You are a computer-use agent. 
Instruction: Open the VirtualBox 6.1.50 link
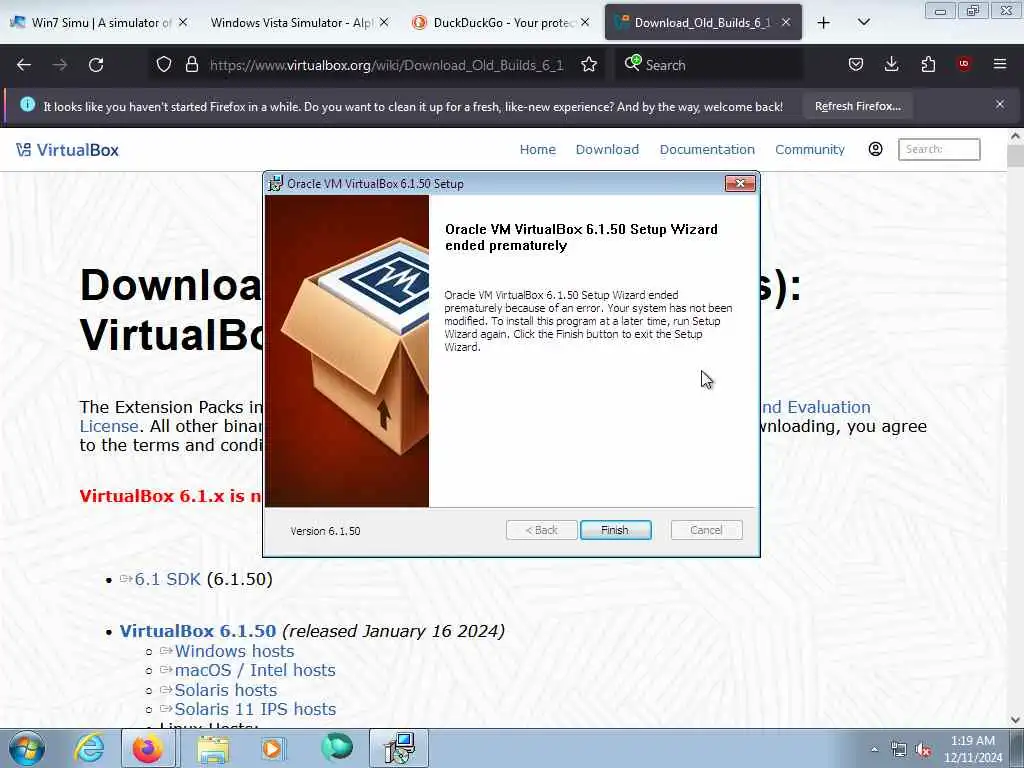point(198,631)
